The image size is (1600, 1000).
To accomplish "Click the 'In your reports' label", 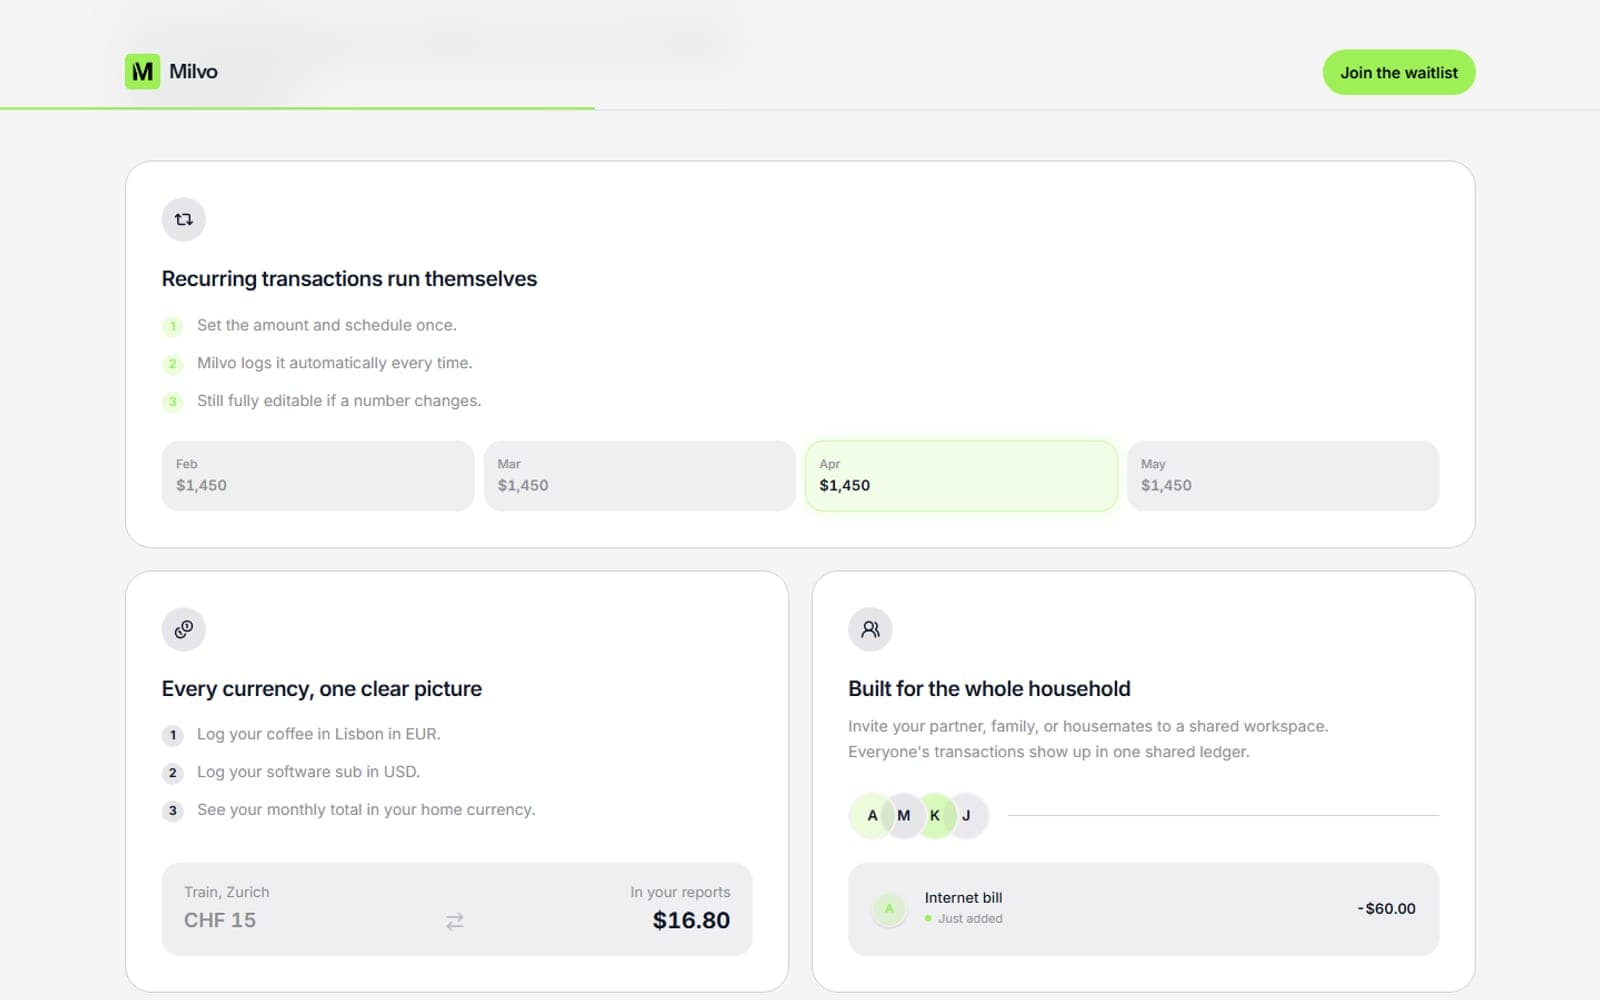I will tap(680, 892).
